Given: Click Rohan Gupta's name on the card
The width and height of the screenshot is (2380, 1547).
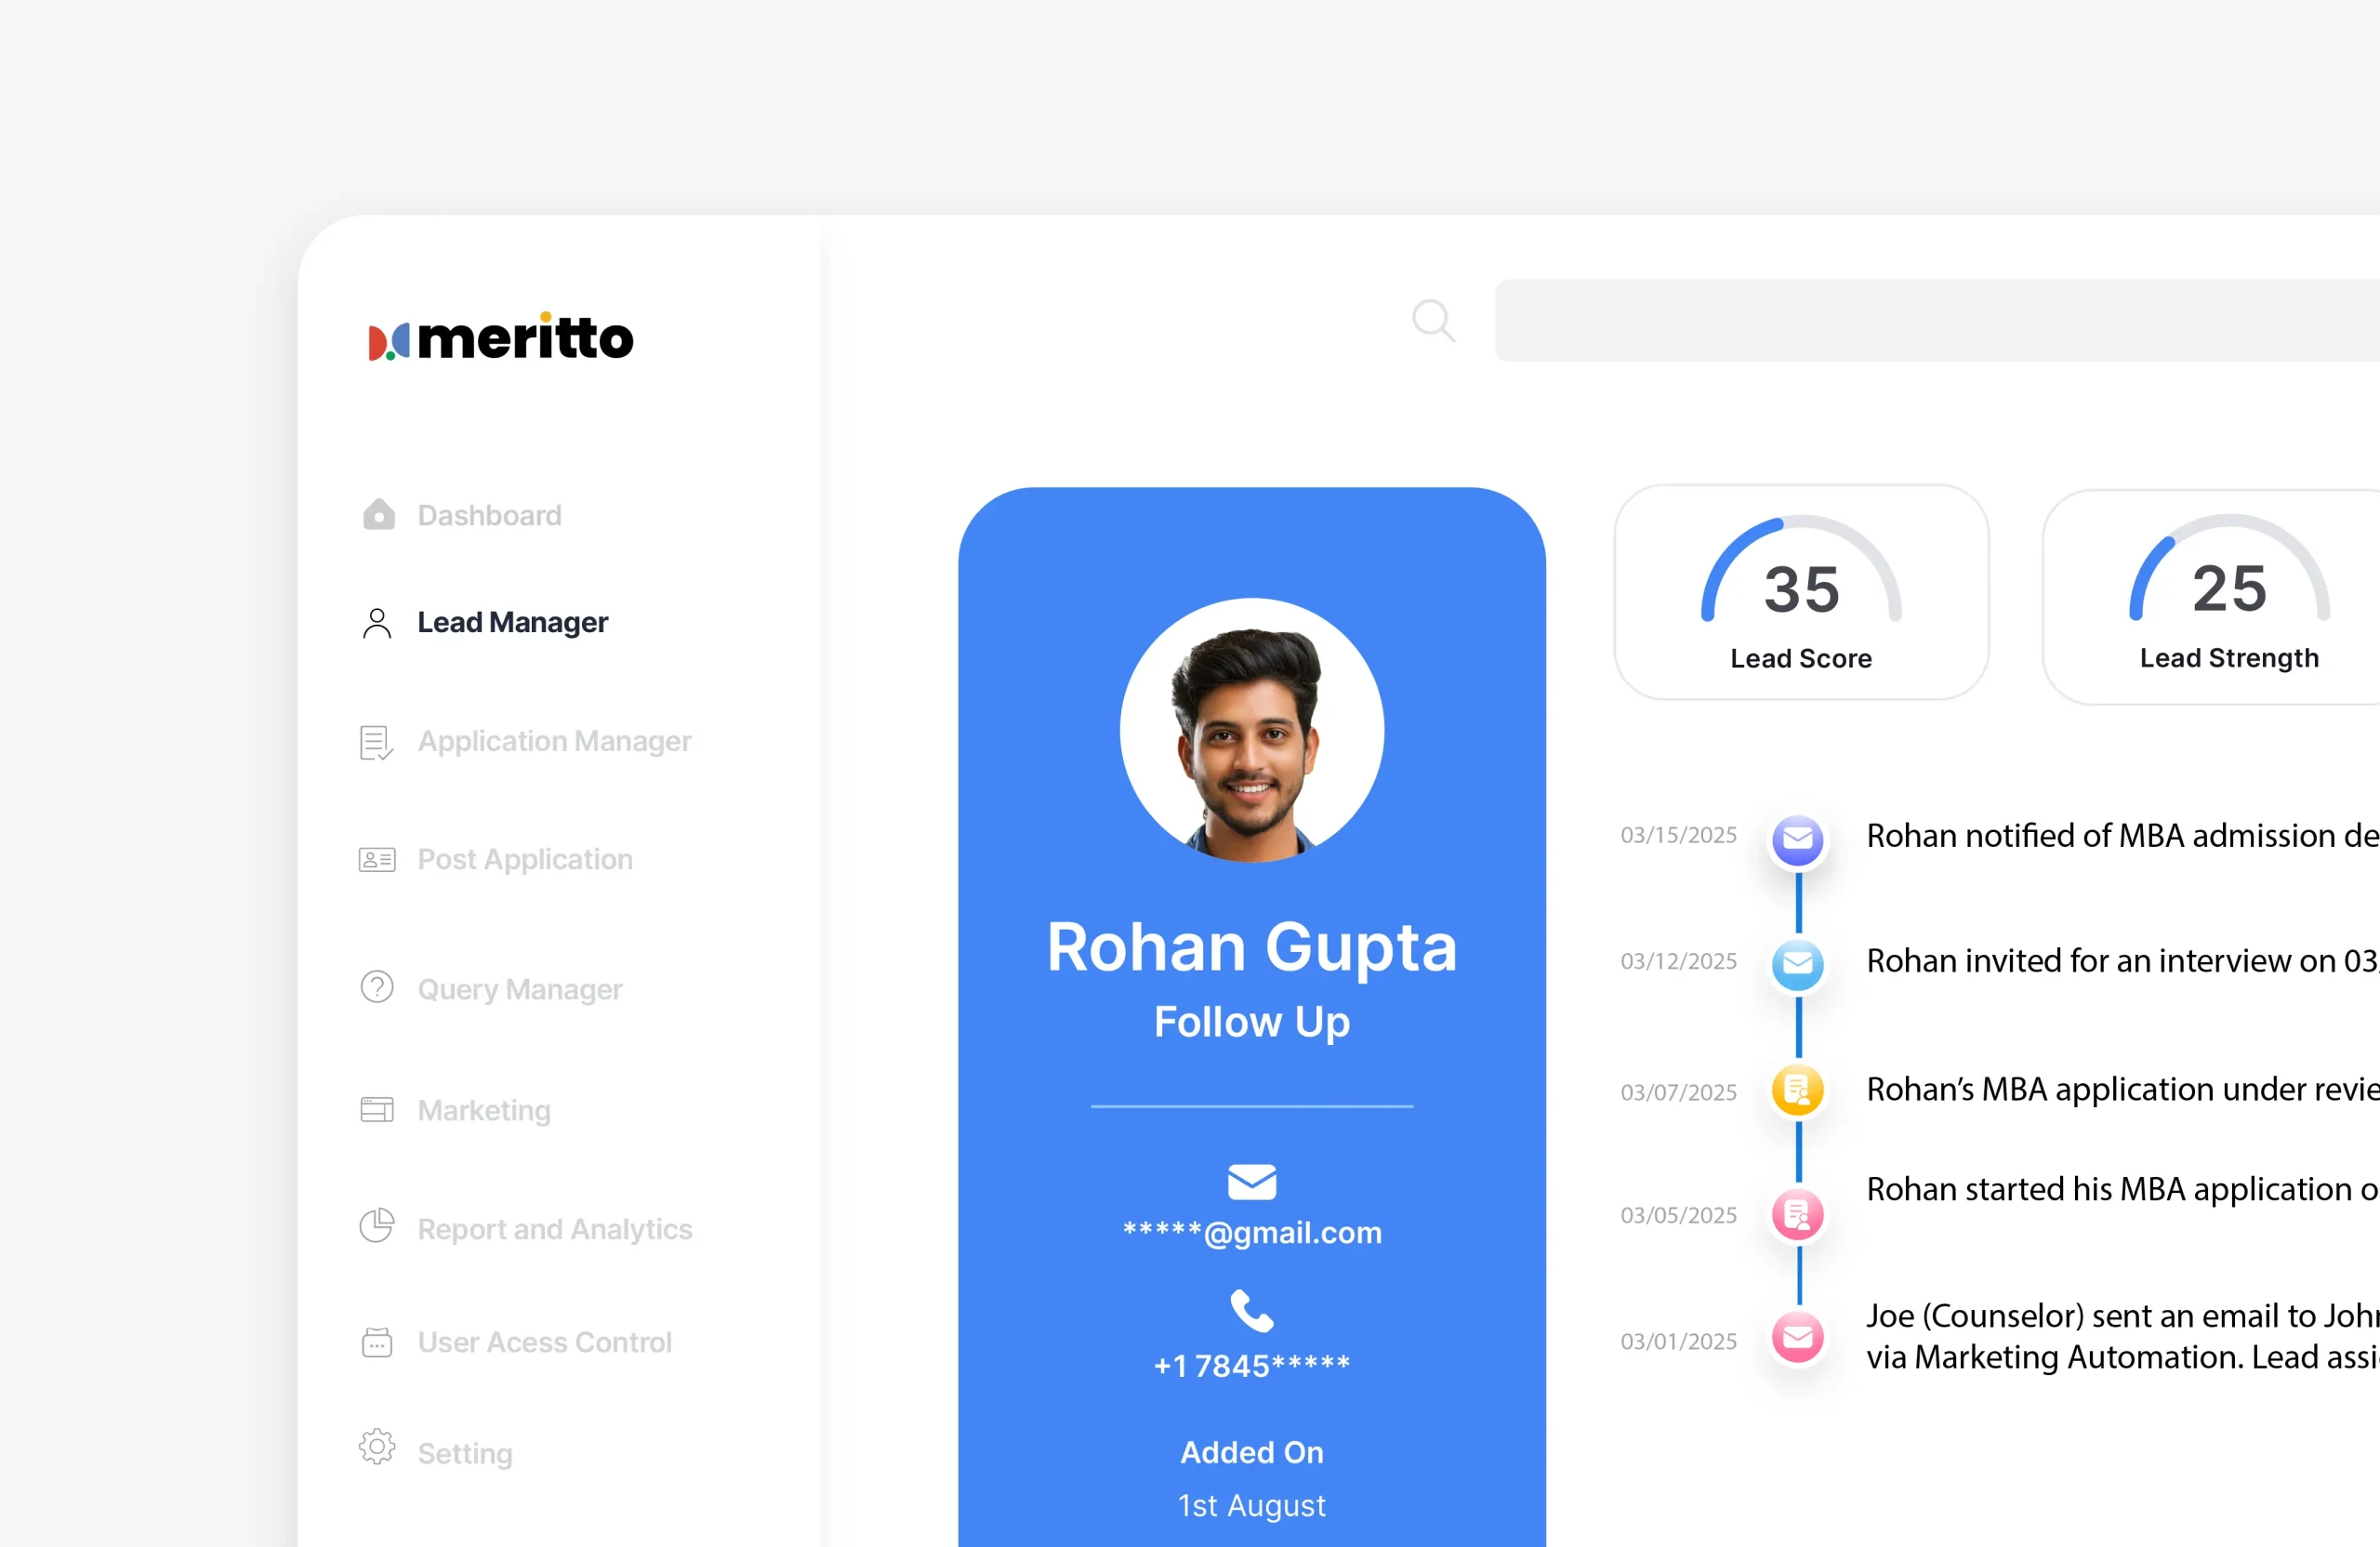Looking at the screenshot, I should [1251, 948].
